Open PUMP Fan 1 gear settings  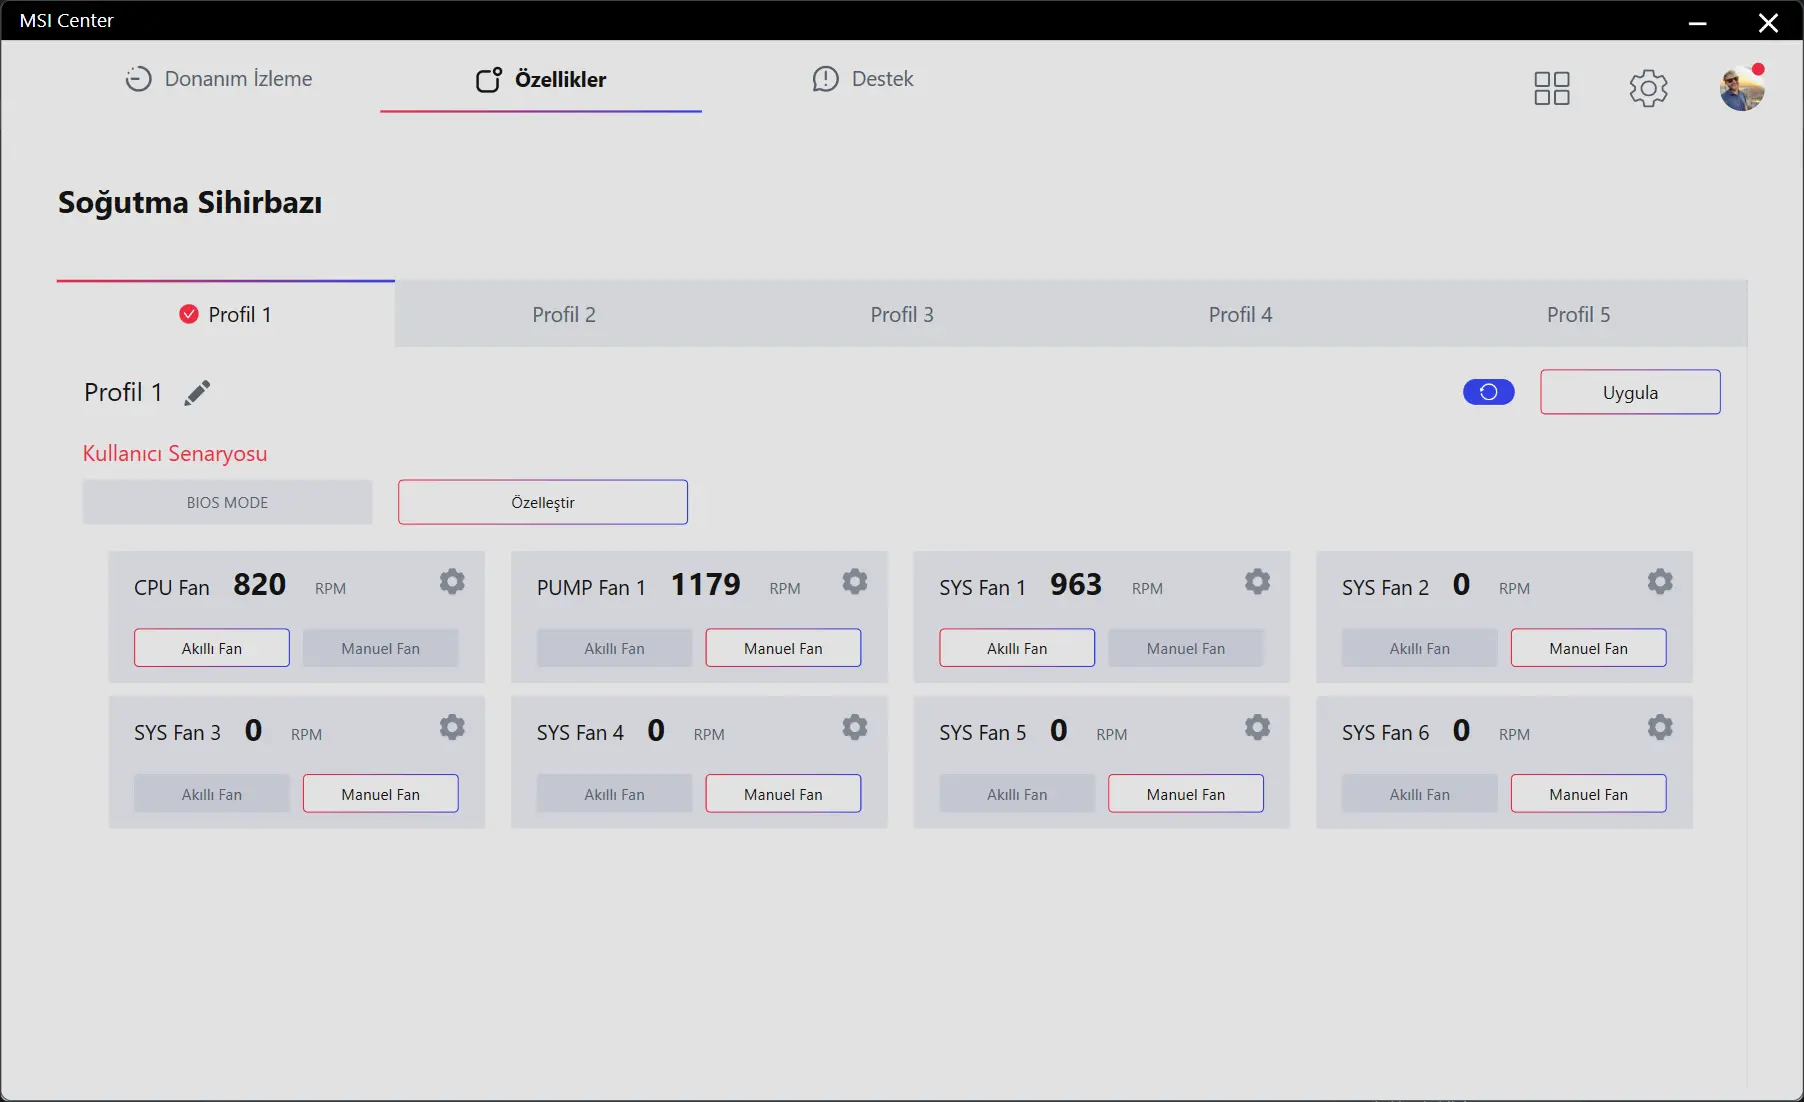click(x=855, y=582)
